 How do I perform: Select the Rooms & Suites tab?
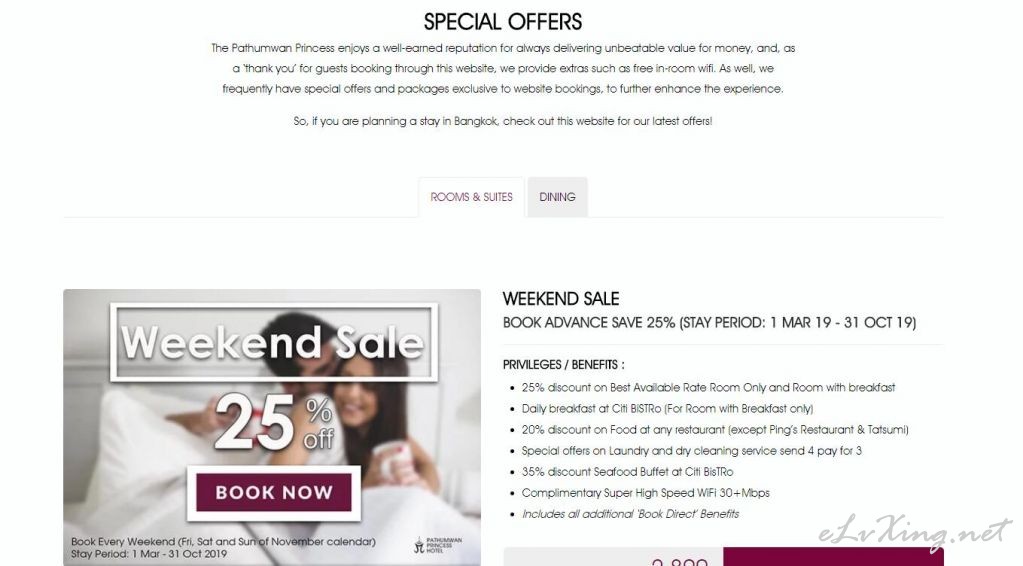point(471,197)
